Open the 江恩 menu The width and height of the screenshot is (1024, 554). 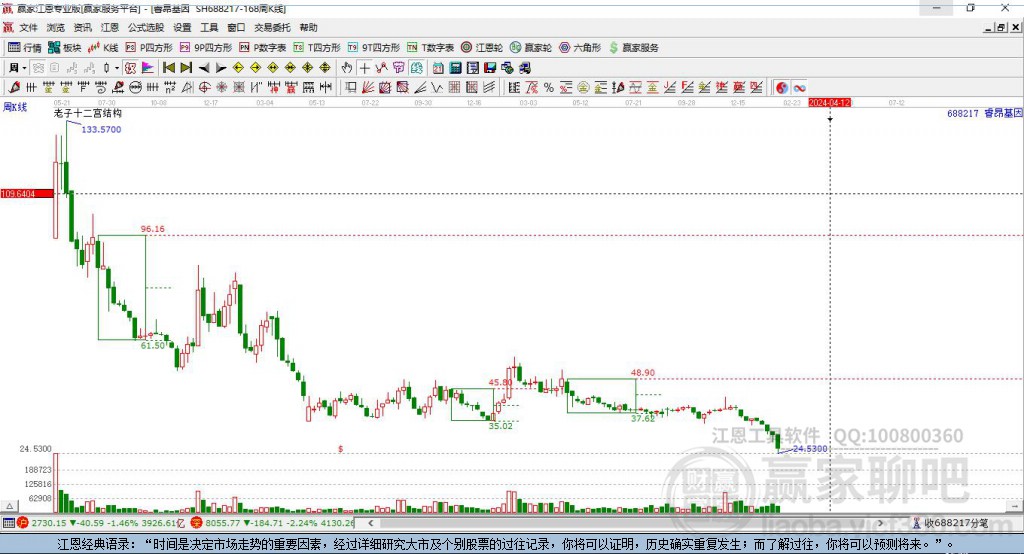click(x=110, y=27)
